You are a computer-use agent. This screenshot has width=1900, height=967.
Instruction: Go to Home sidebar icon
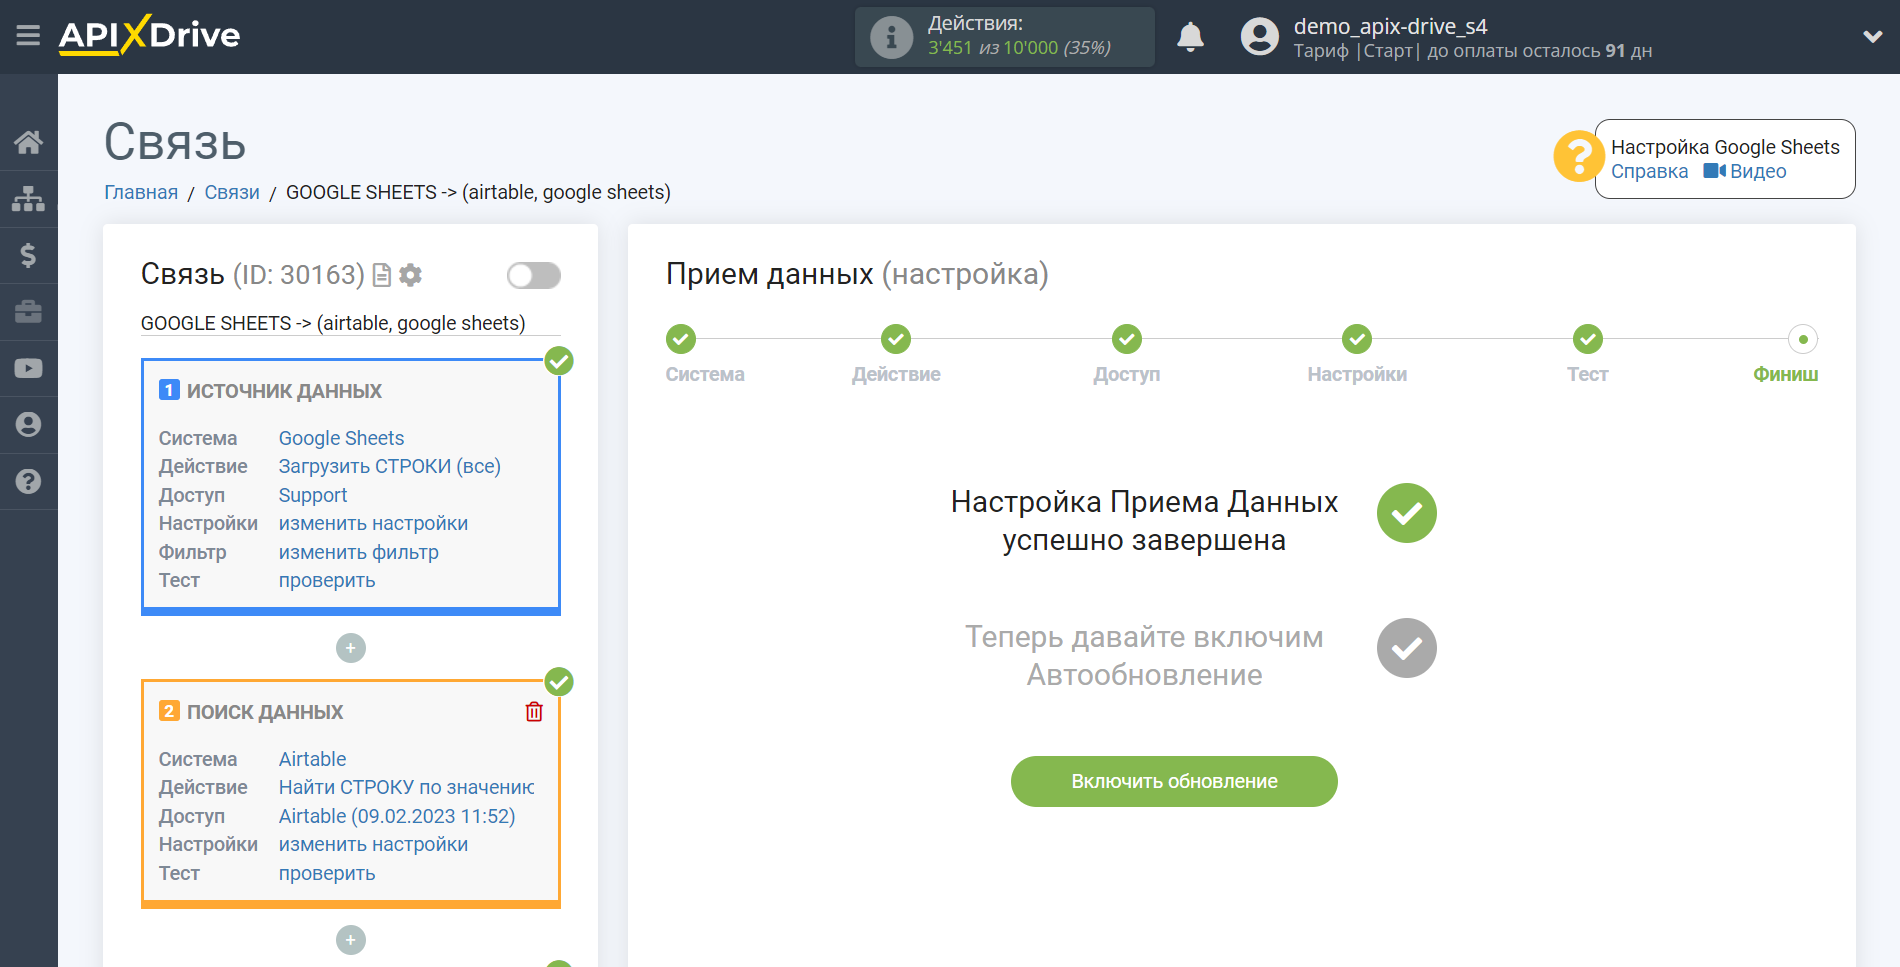pyautogui.click(x=28, y=142)
